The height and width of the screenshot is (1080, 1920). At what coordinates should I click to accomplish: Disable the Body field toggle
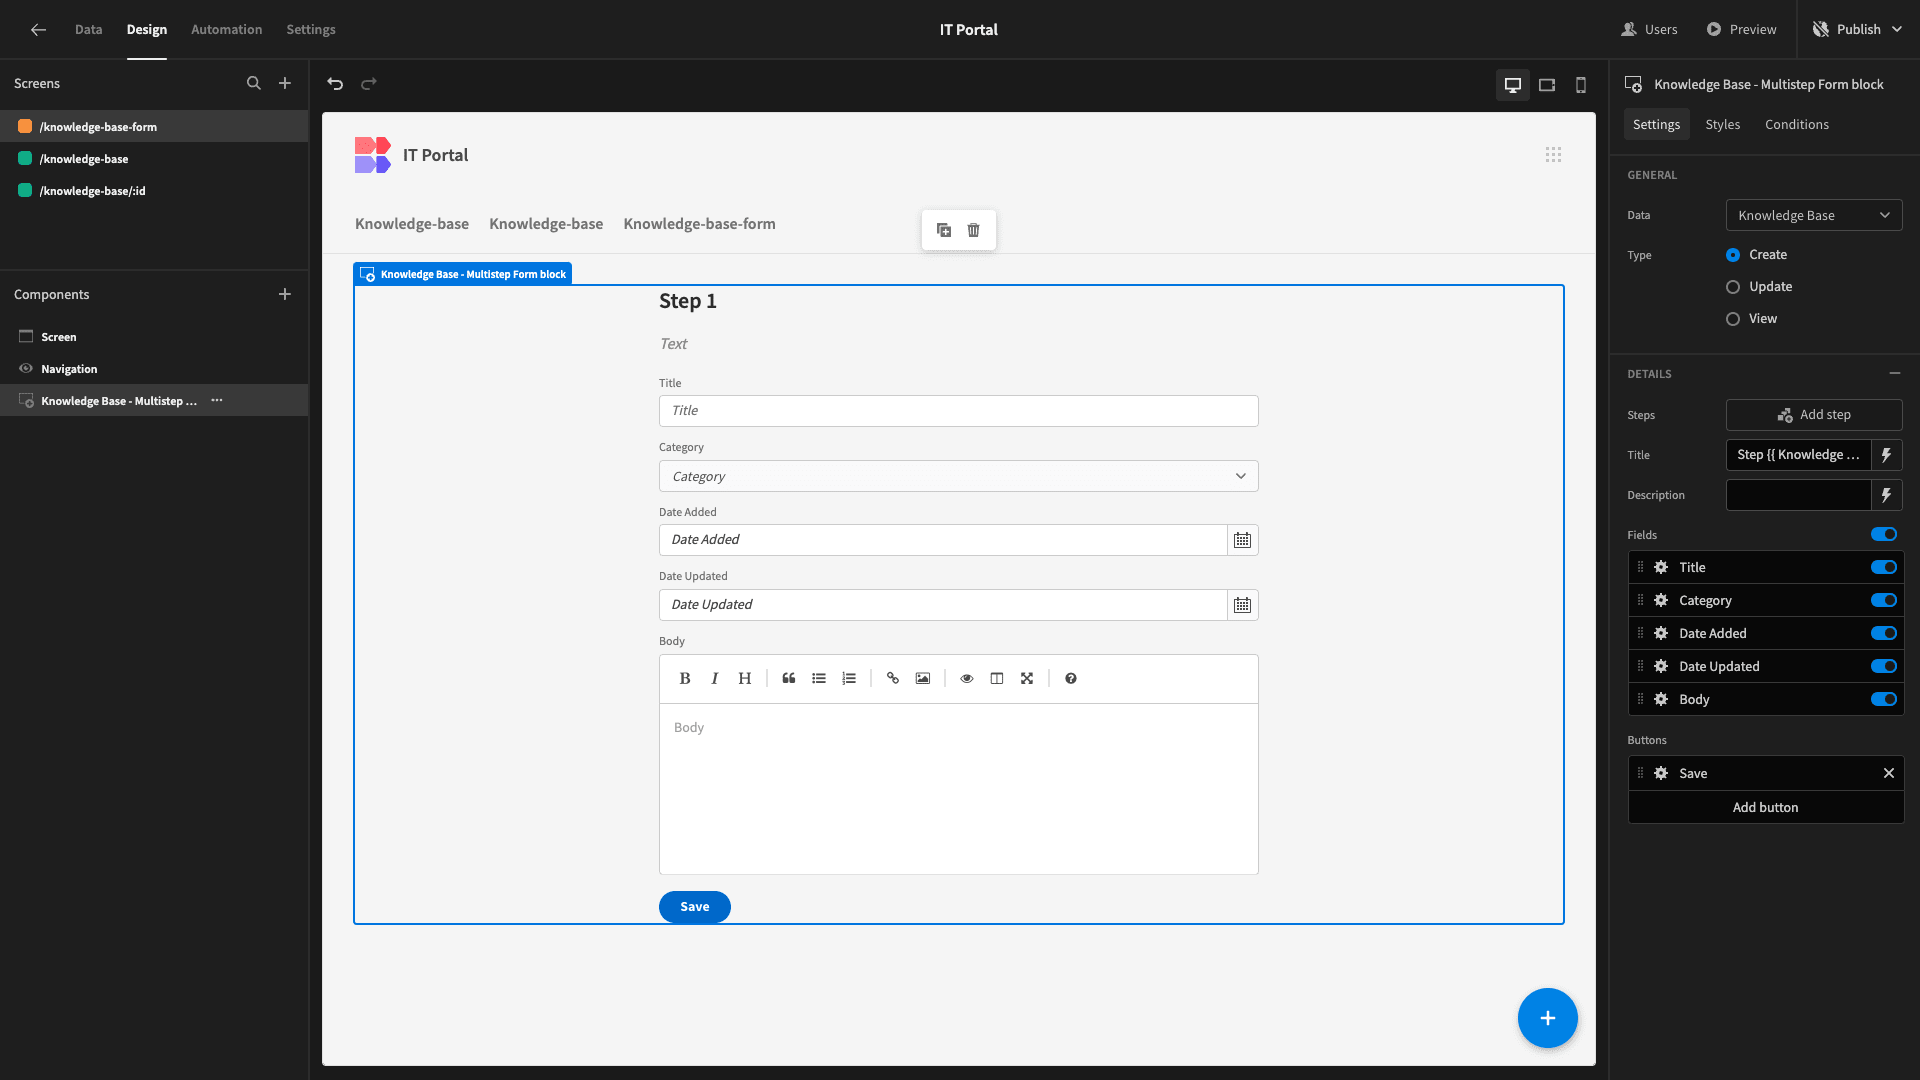coord(1884,699)
